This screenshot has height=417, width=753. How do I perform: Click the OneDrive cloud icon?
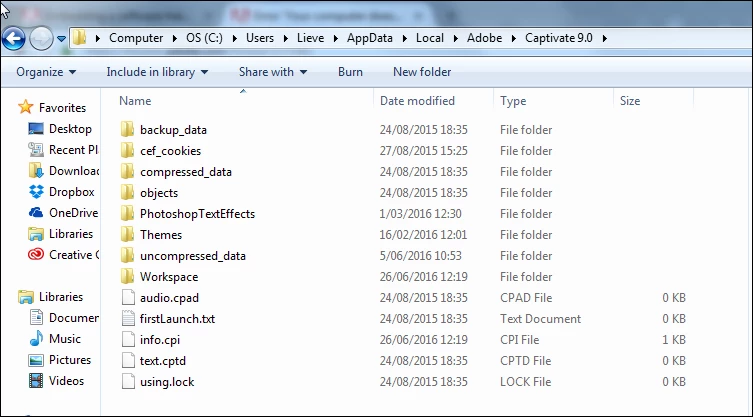[x=36, y=212]
